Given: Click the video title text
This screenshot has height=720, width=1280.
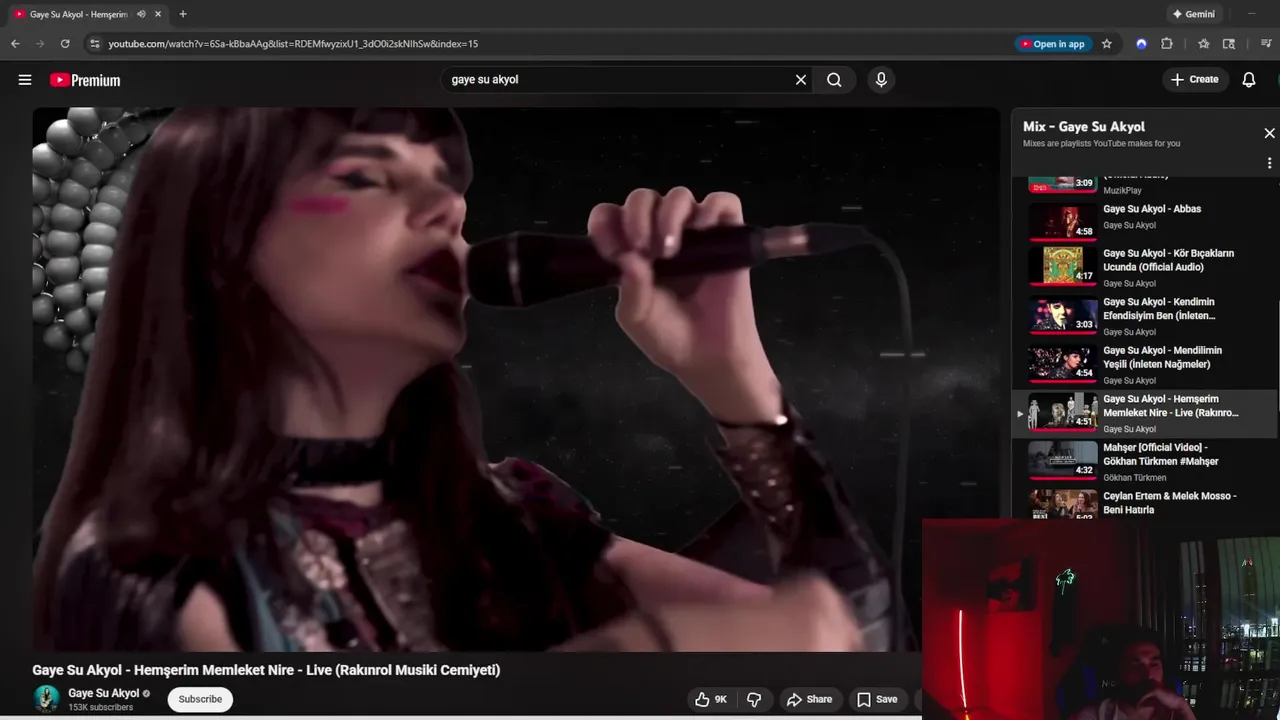Looking at the screenshot, I should click(266, 670).
